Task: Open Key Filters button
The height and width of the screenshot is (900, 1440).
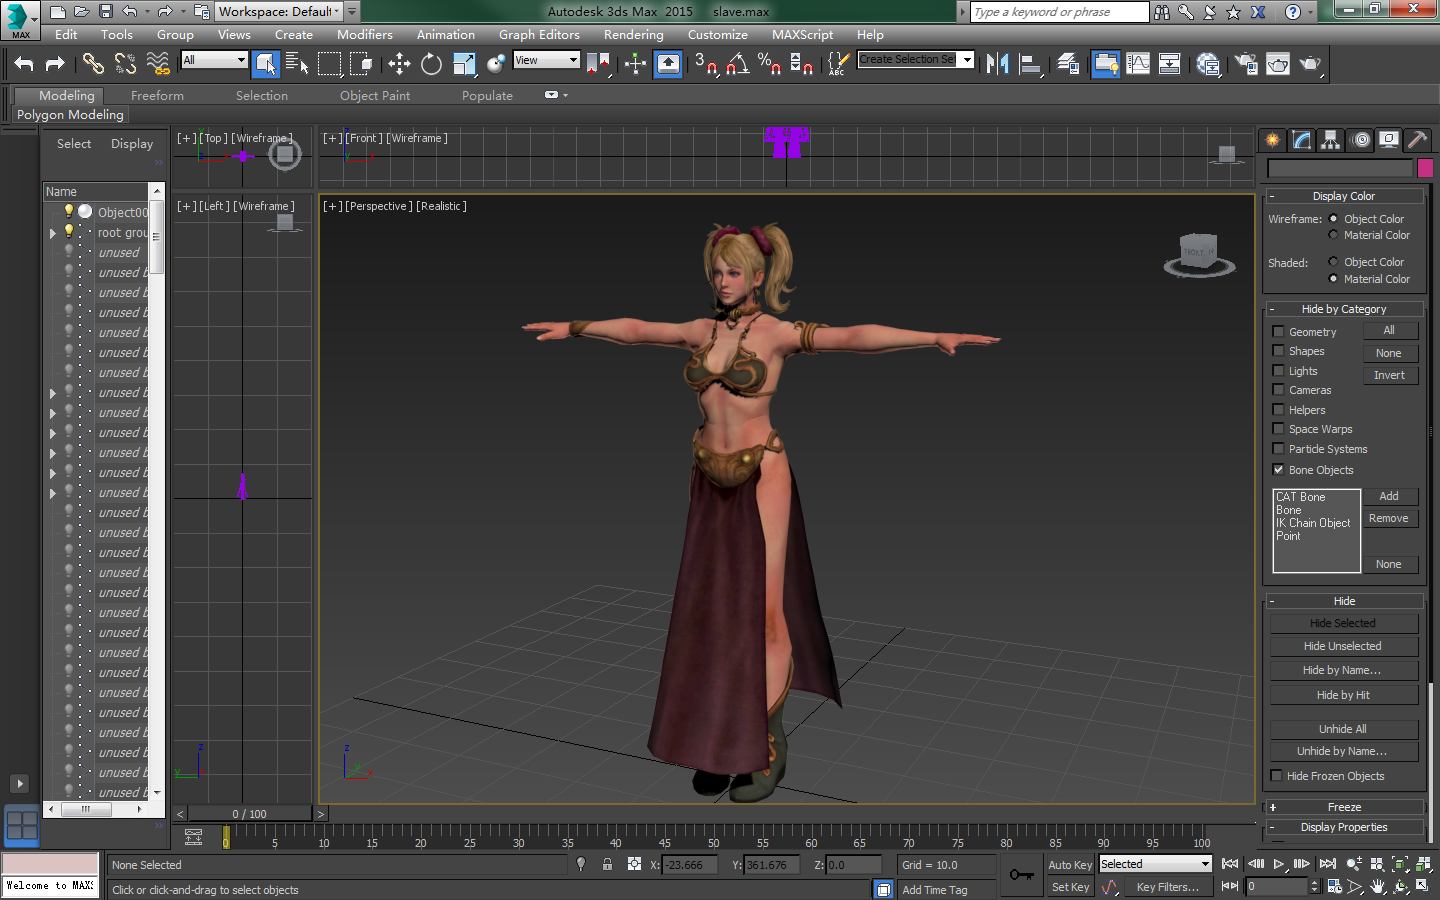Action: (1166, 887)
